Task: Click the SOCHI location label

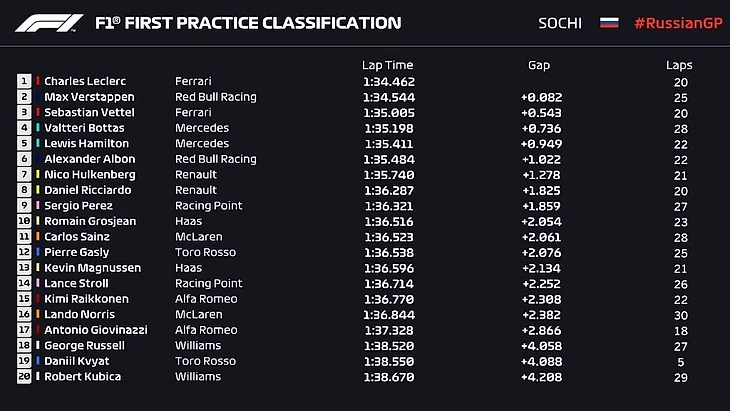Action: click(560, 23)
